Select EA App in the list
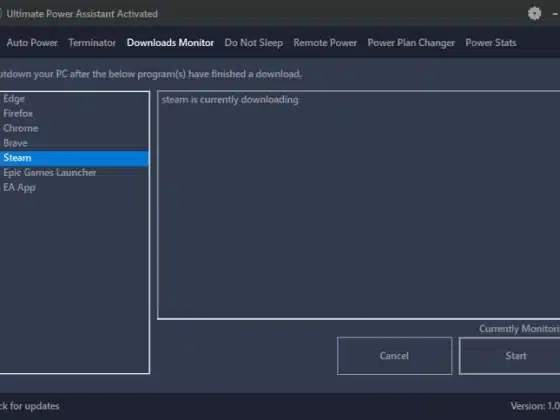Screen dimensions: 560x420 click(x=75, y=188)
